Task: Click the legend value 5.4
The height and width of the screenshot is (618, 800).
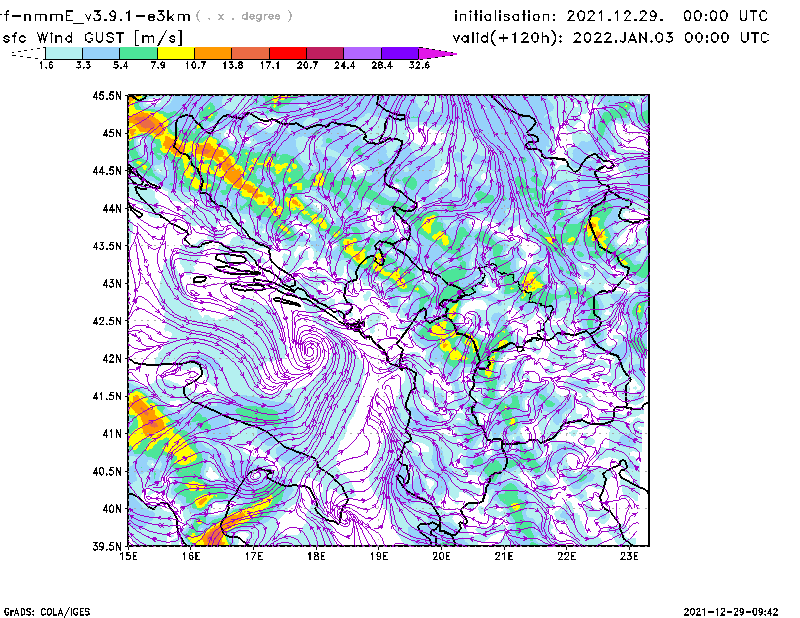Action: pos(120,65)
